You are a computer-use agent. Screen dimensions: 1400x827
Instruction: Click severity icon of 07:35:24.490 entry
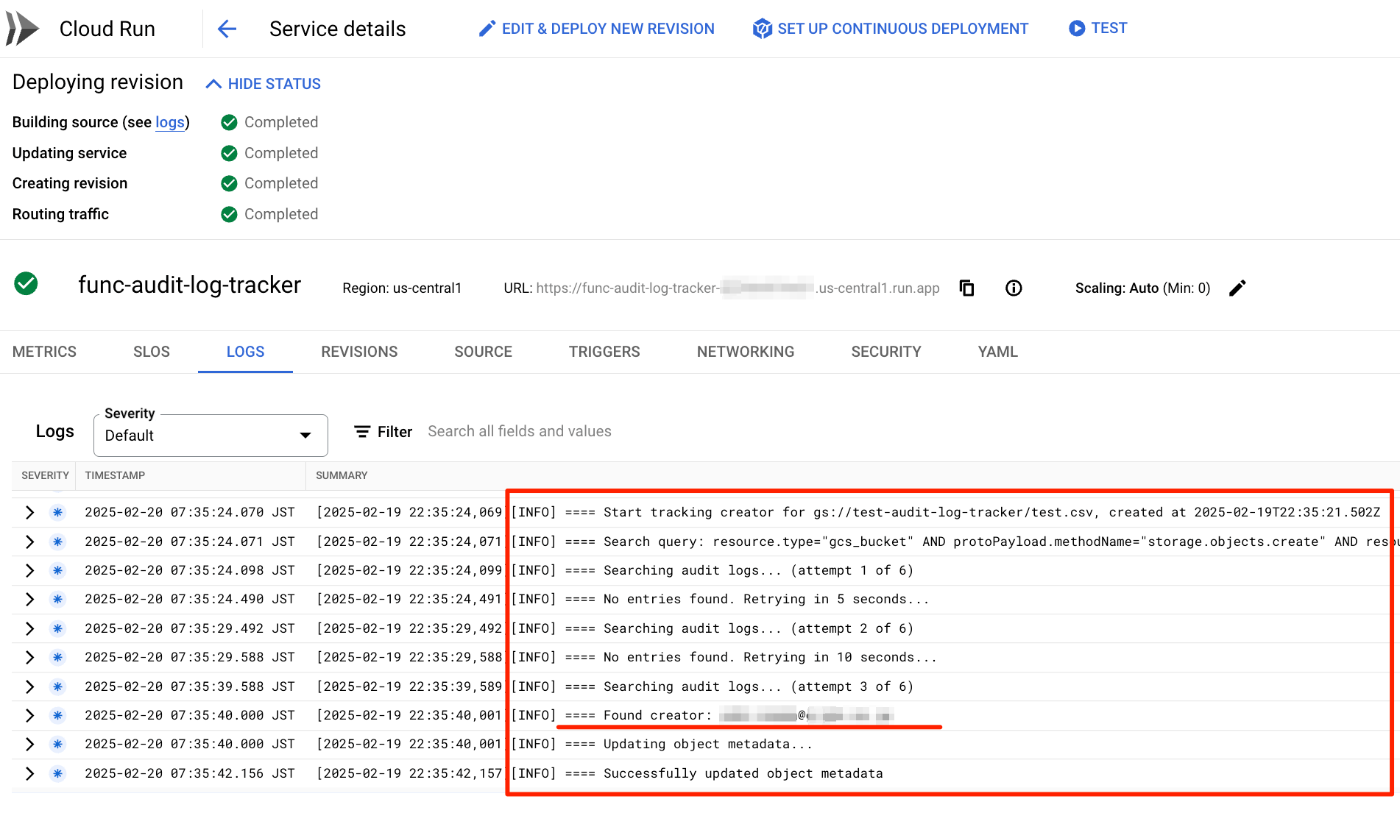pos(58,599)
